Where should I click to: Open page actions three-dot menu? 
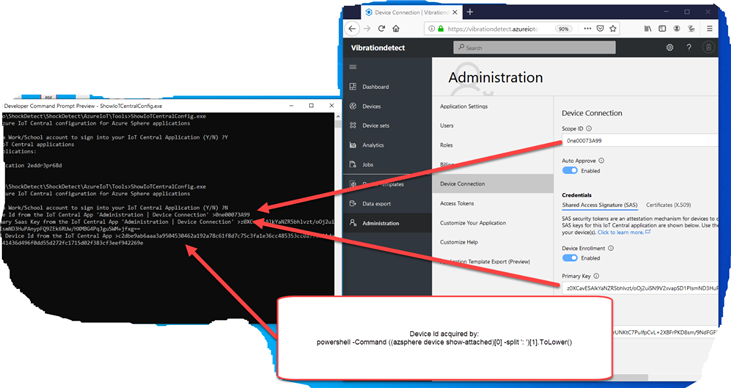tap(587, 28)
